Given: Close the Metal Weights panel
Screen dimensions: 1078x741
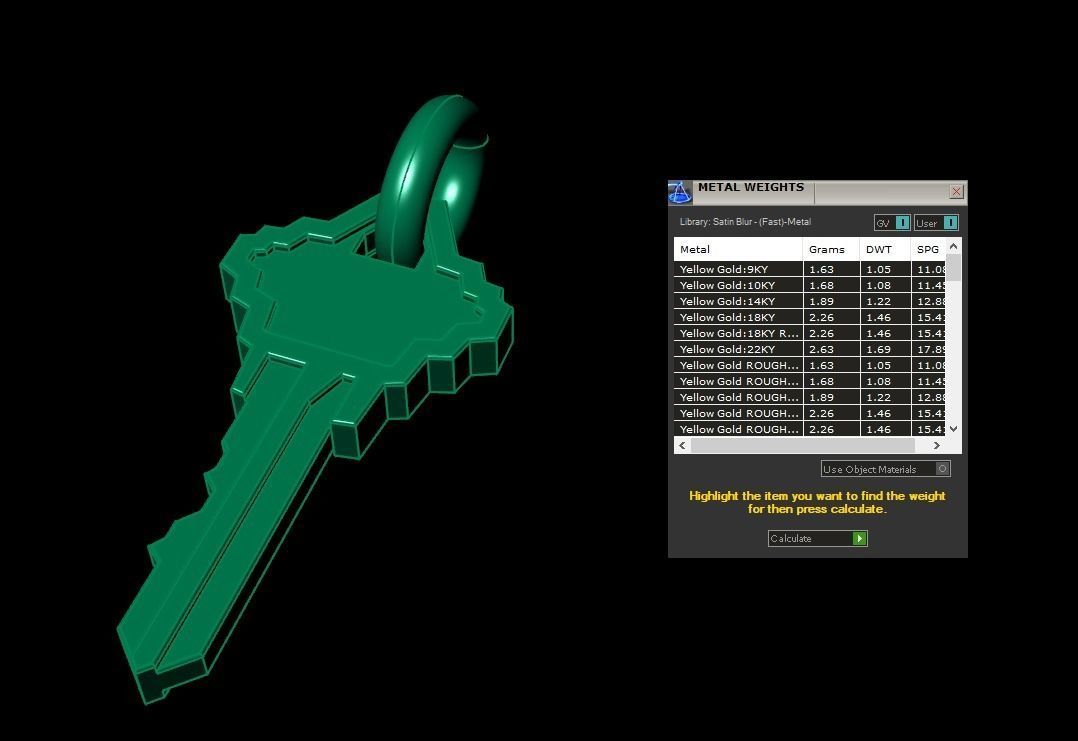Looking at the screenshot, I should [x=956, y=192].
